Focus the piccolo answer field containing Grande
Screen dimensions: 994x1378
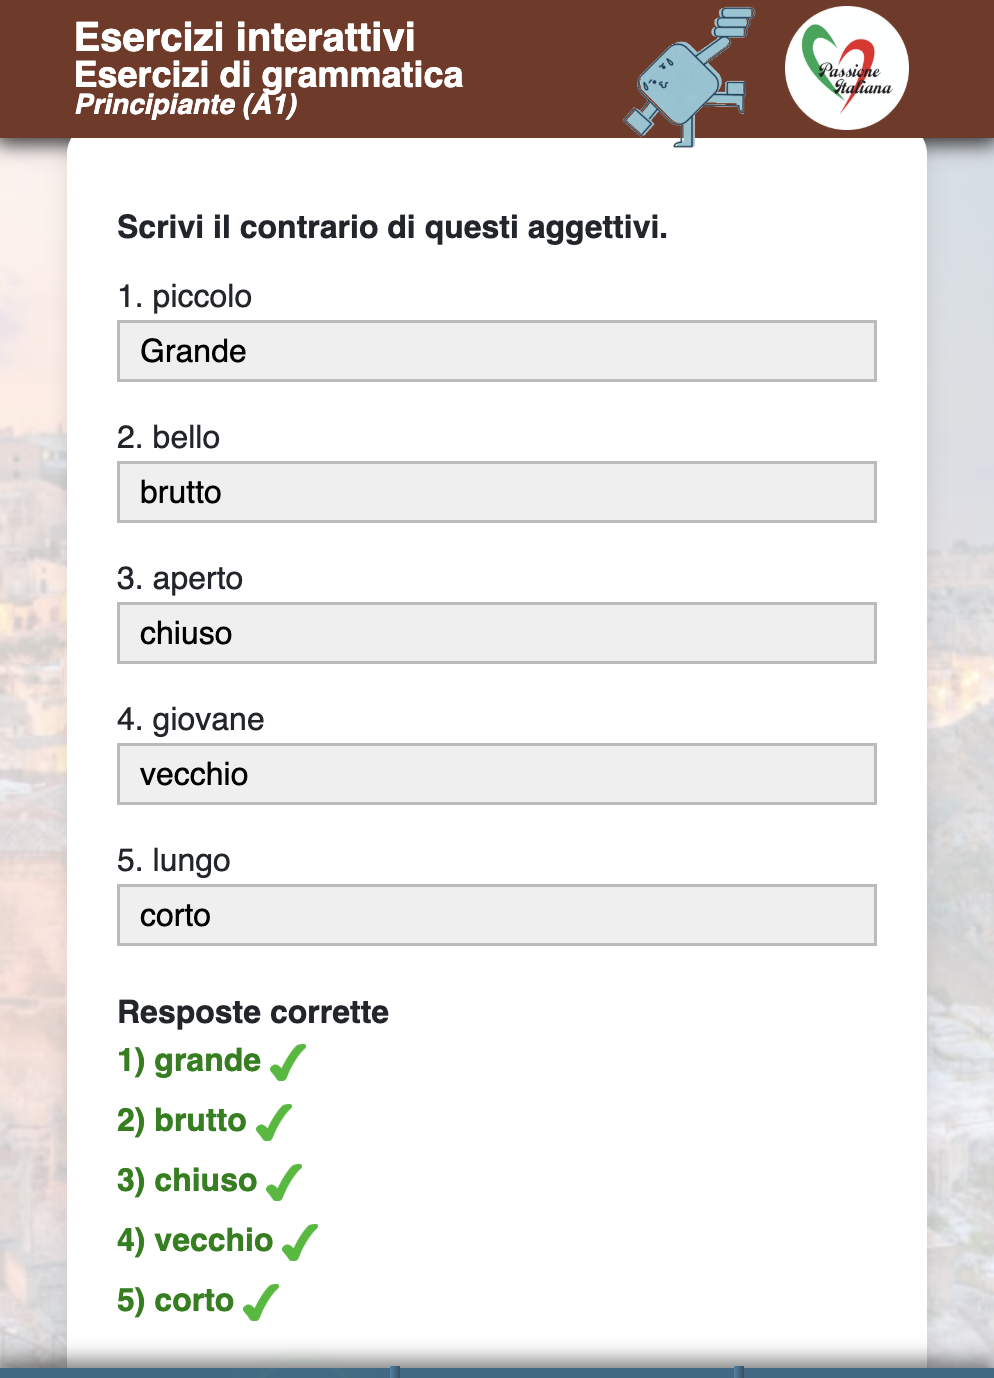(x=496, y=351)
